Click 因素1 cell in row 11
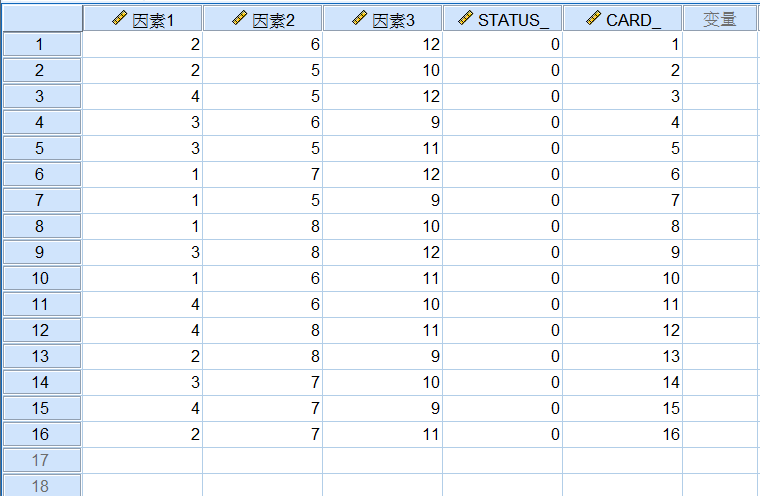Viewport: 760px width, 496px height. (x=142, y=304)
